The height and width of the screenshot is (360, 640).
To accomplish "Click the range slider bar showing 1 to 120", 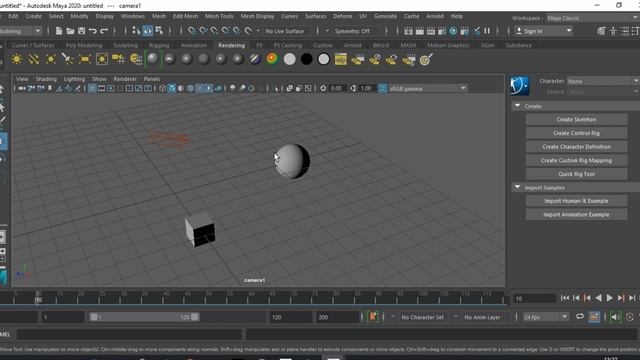I will [144, 317].
